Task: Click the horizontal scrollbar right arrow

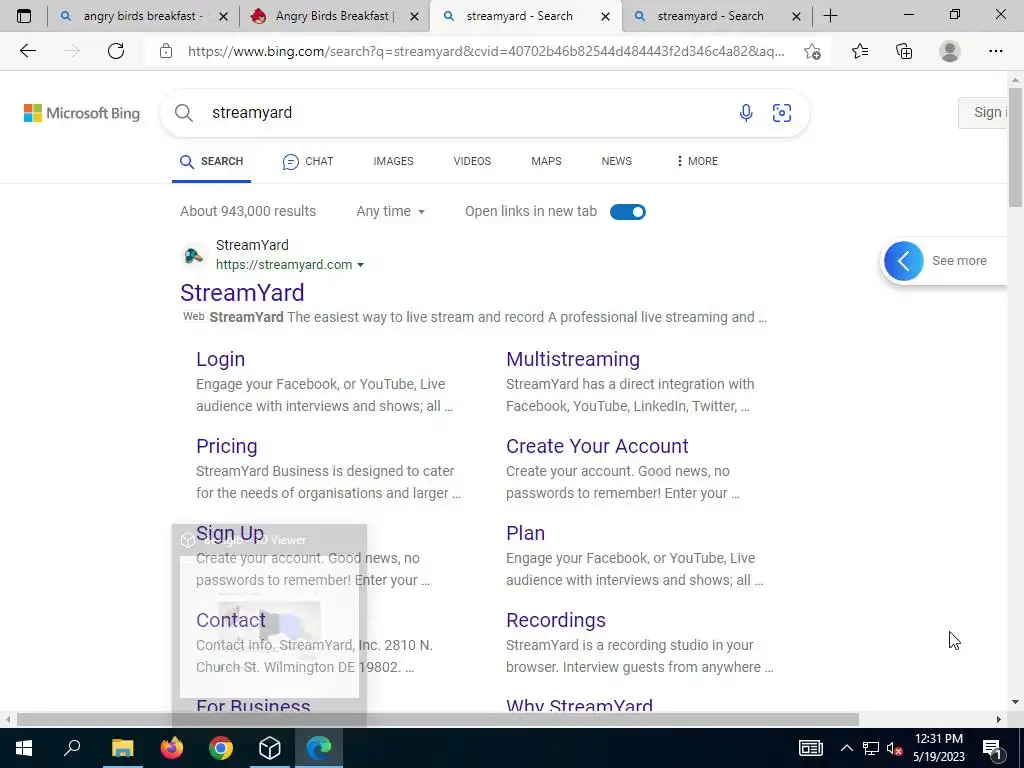Action: (999, 720)
